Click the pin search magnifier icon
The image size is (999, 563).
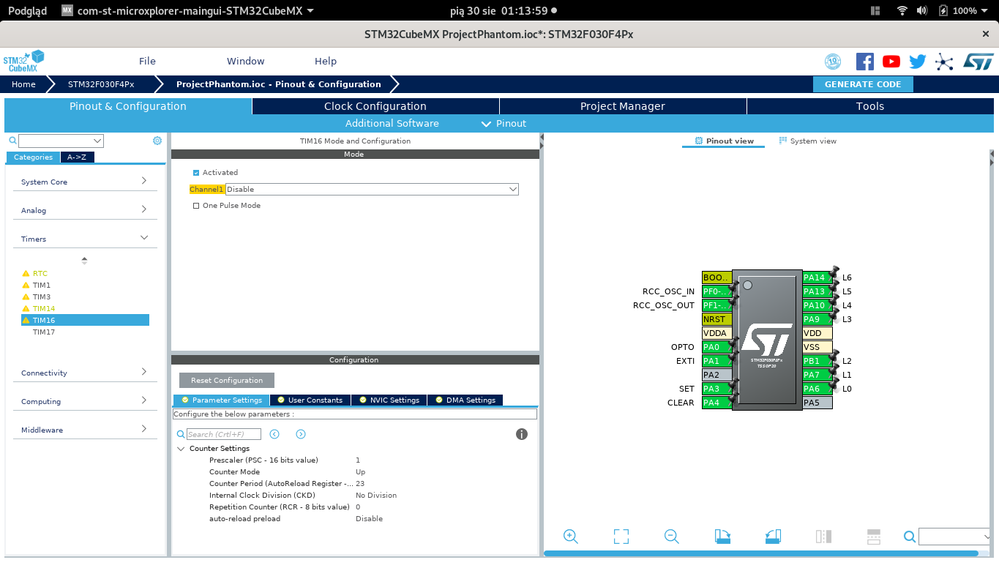910,537
